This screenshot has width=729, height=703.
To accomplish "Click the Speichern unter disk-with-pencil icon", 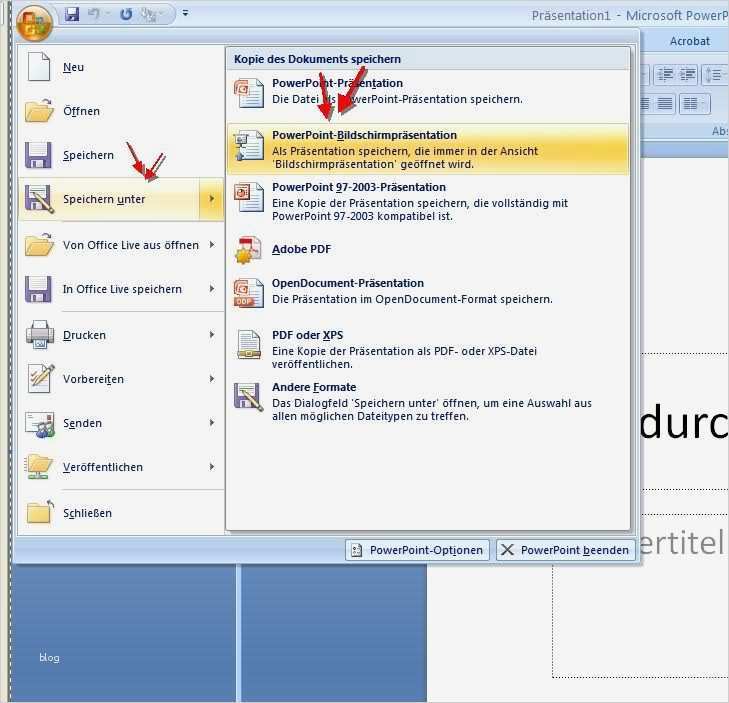I will point(39,199).
